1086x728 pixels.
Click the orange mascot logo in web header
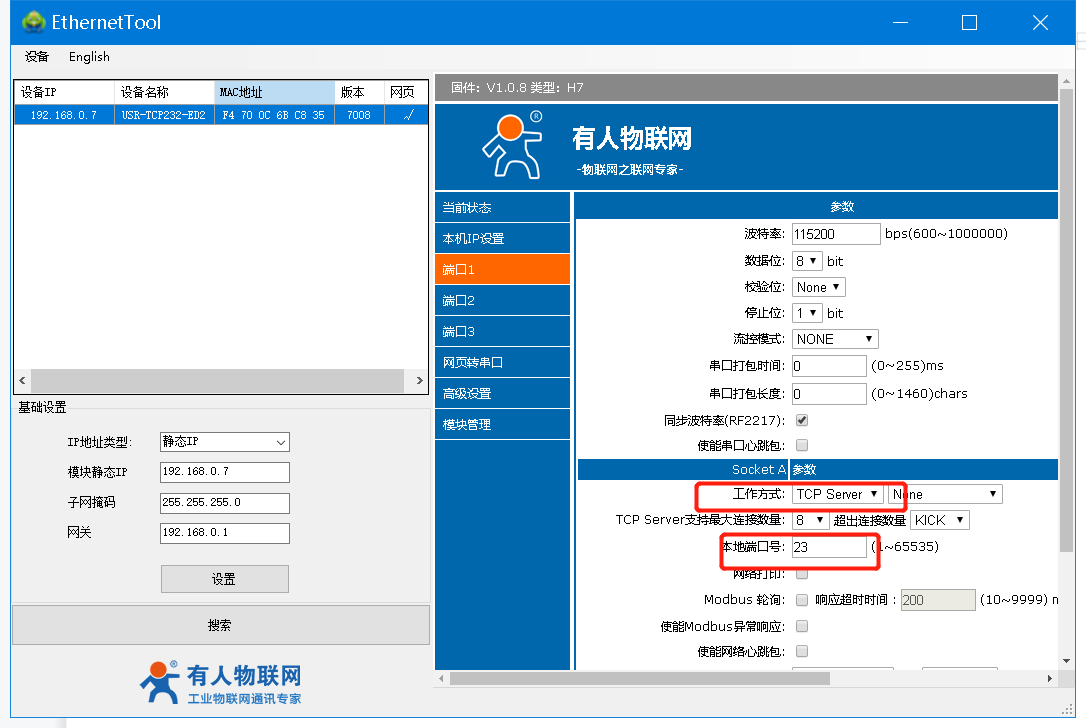pyautogui.click(x=513, y=146)
